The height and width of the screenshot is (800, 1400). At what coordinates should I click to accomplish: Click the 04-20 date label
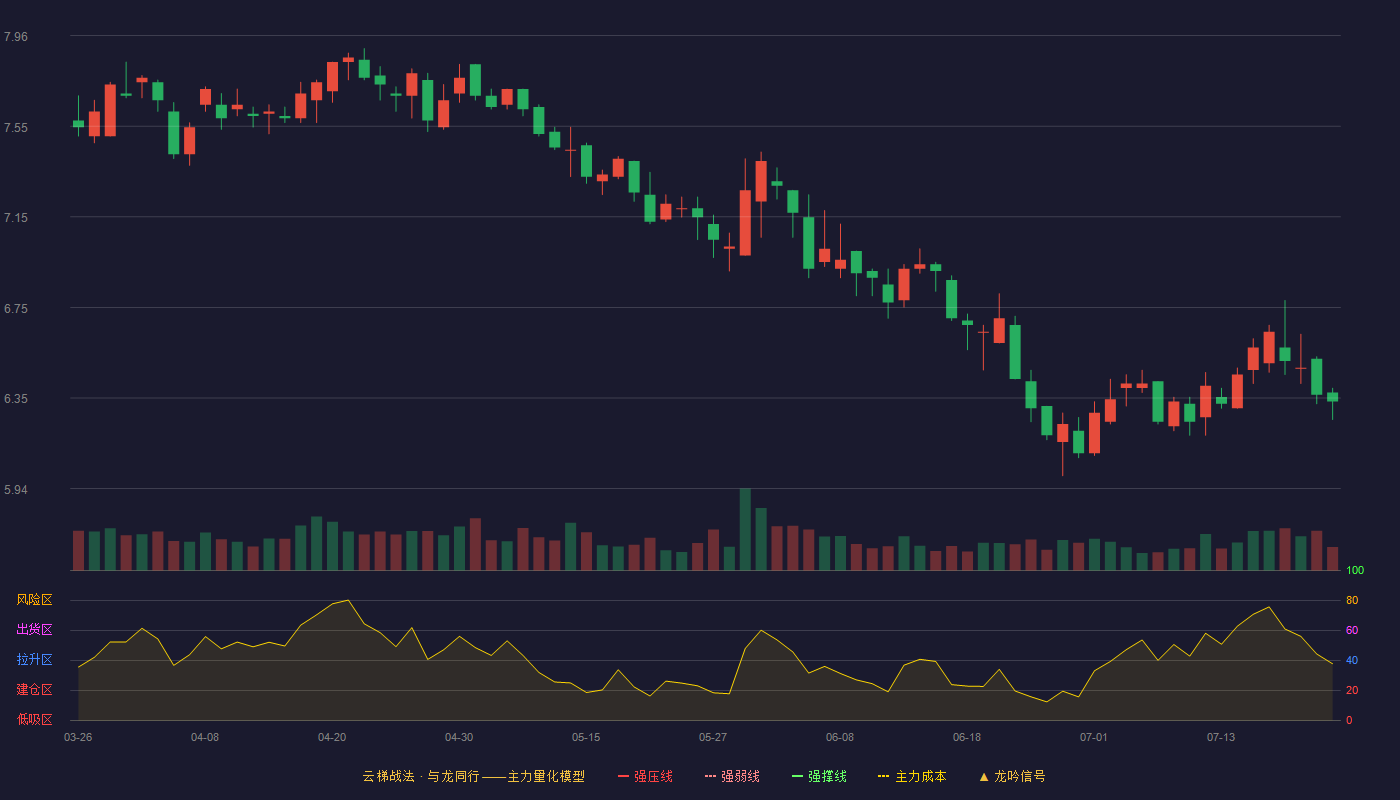point(332,738)
